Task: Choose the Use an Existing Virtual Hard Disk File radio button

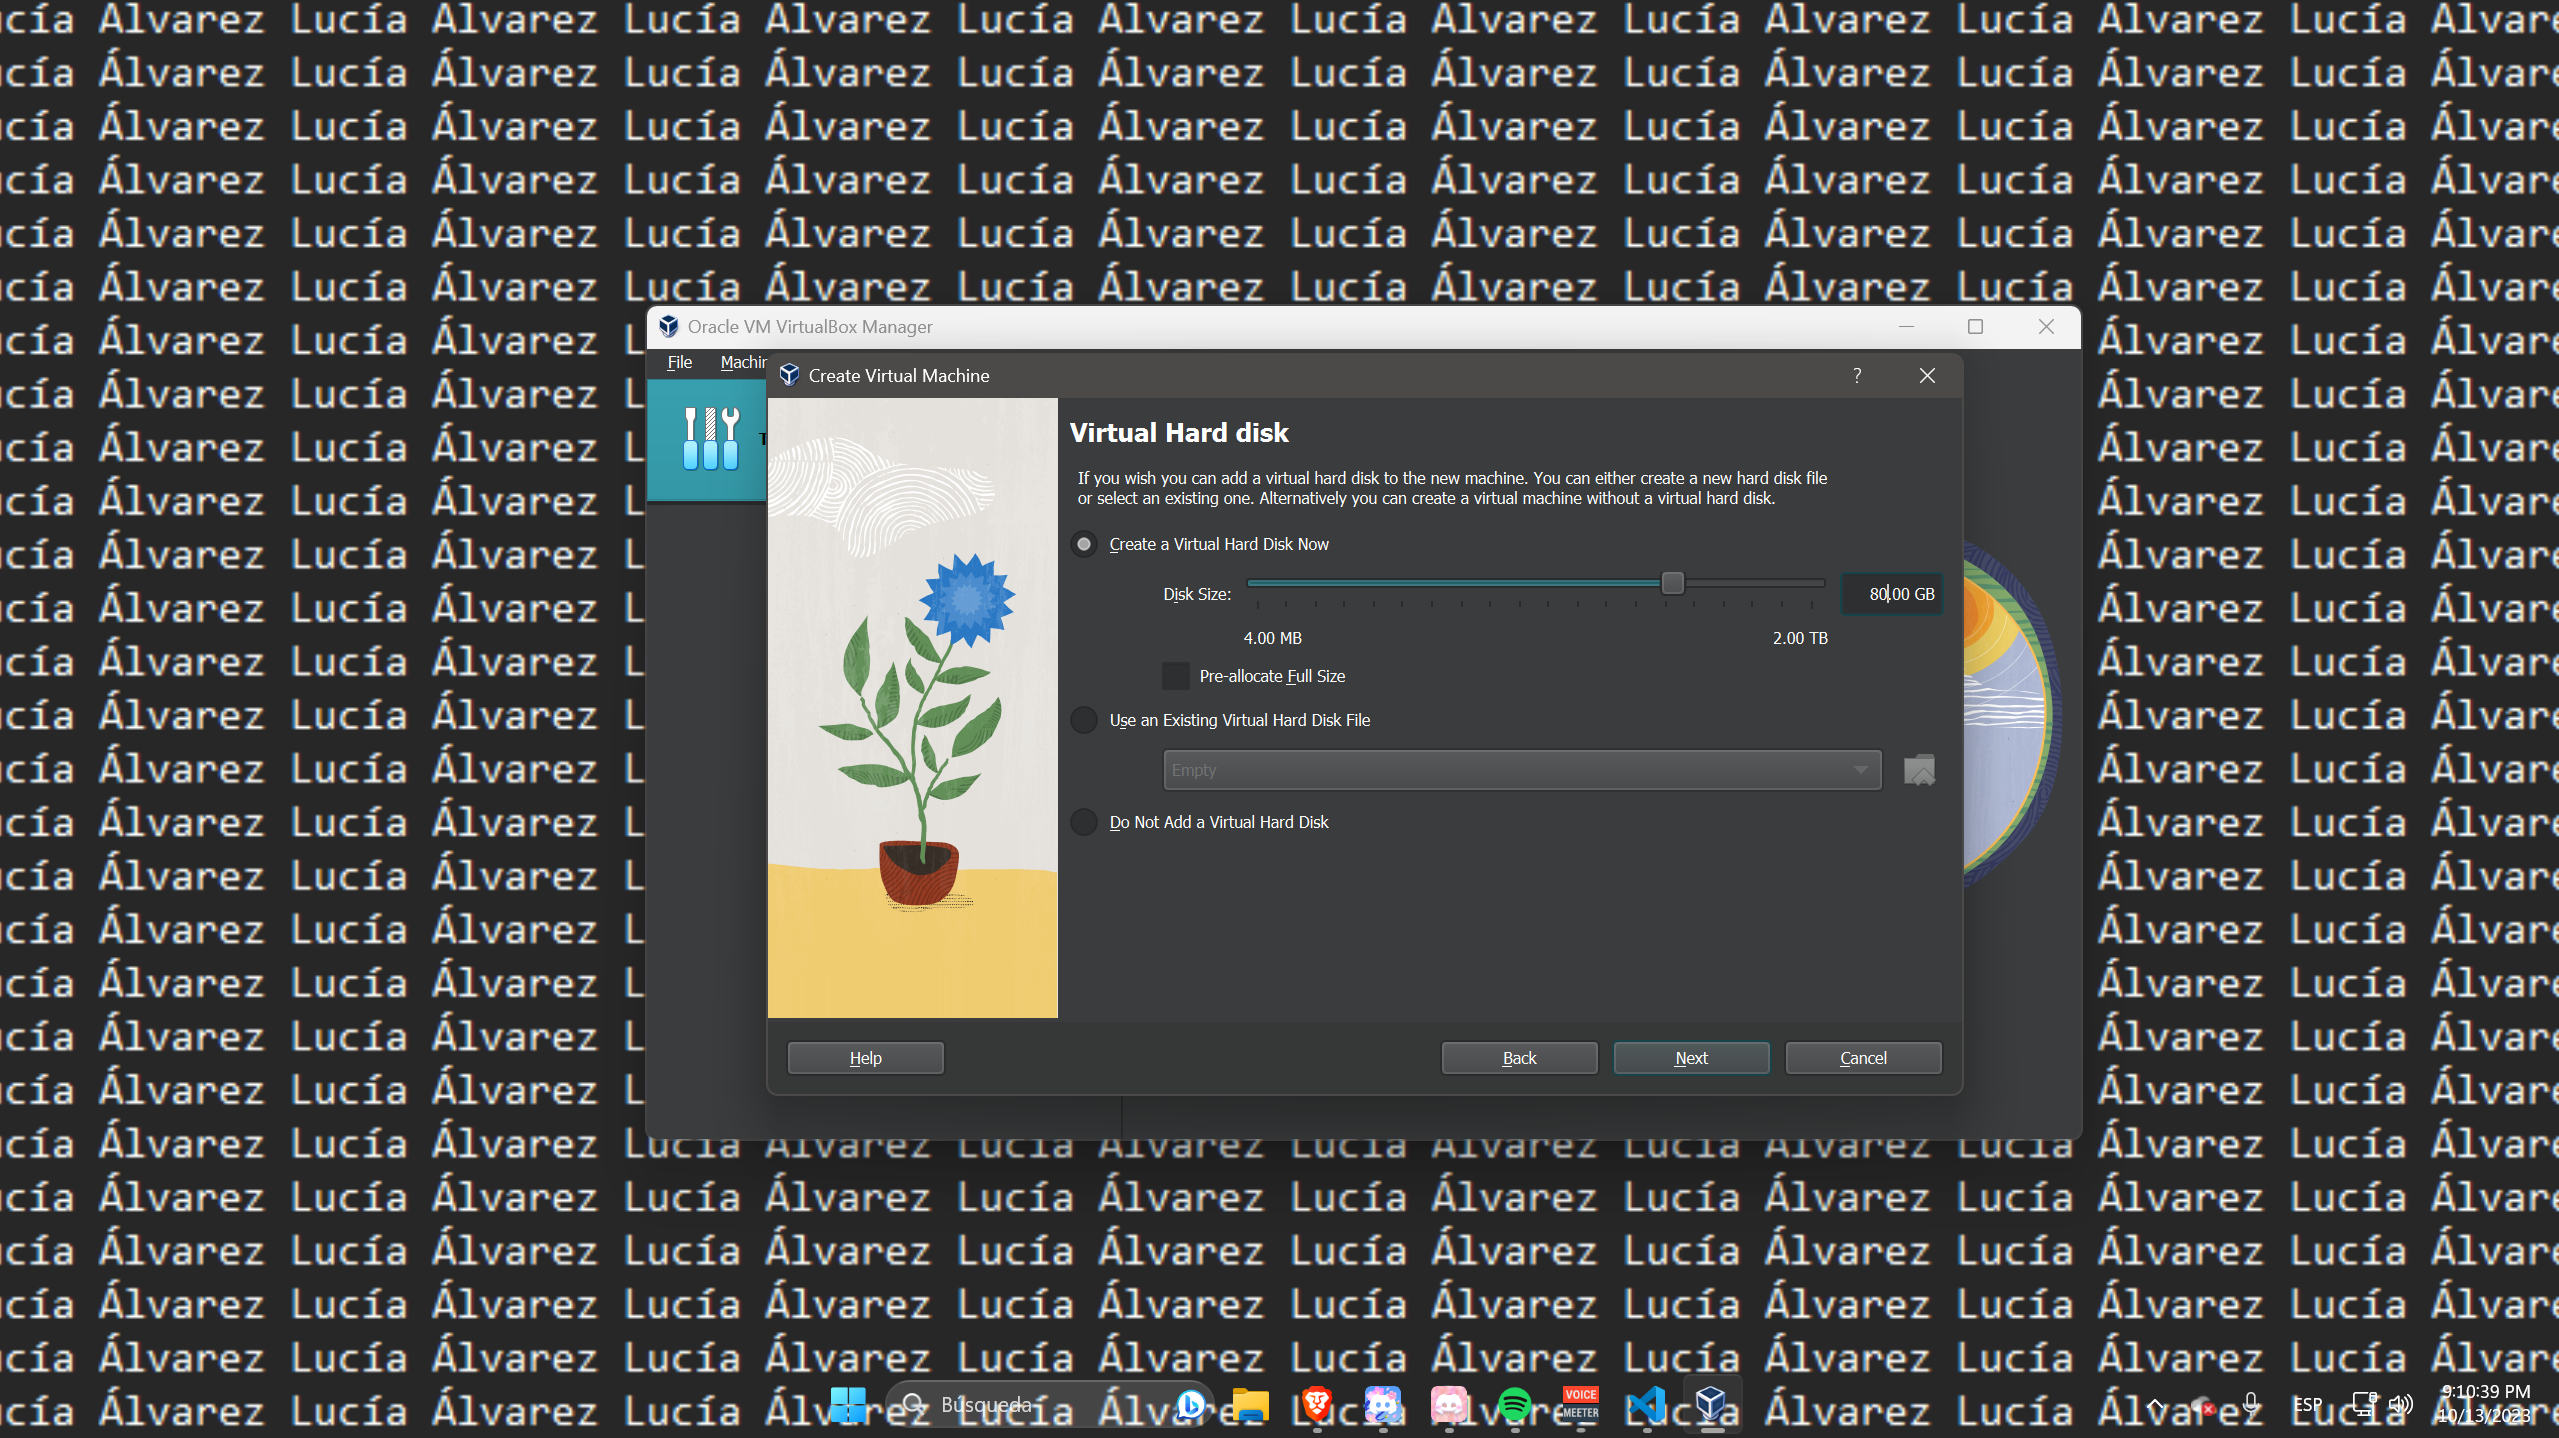Action: point(1084,721)
